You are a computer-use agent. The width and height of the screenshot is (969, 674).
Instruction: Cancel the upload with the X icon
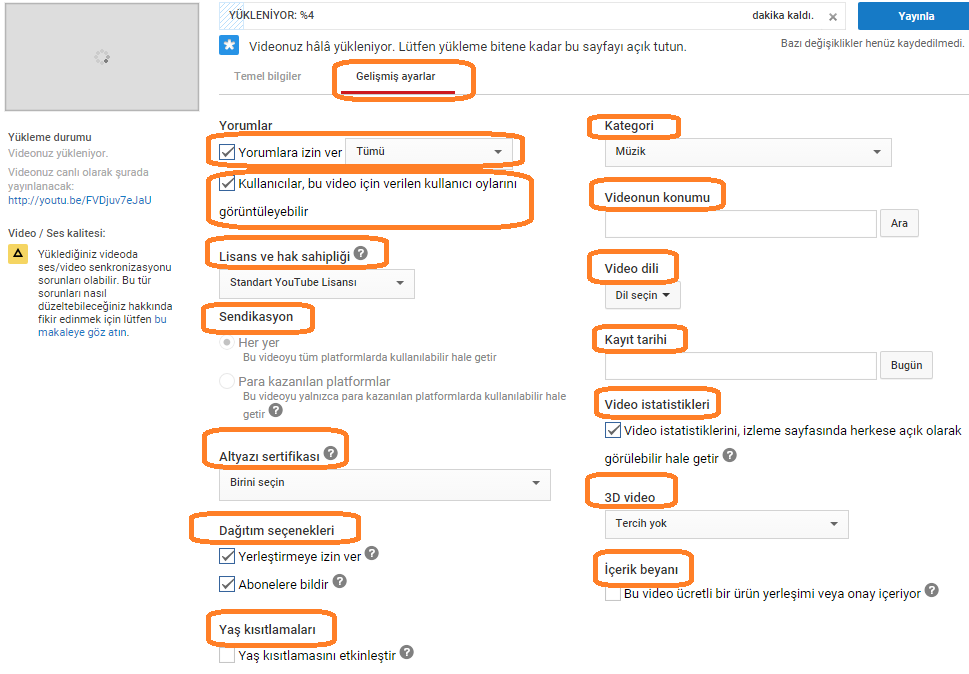833,17
